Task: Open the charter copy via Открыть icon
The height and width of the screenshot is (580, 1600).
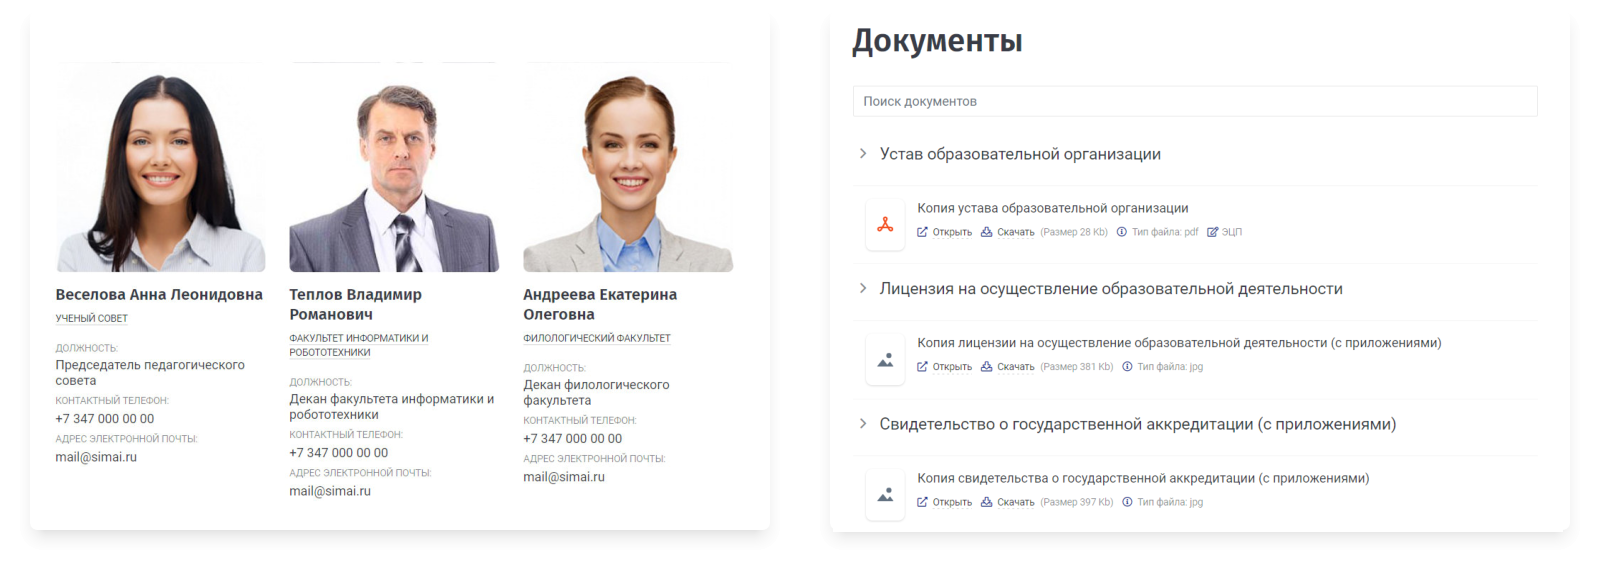Action: [x=922, y=232]
